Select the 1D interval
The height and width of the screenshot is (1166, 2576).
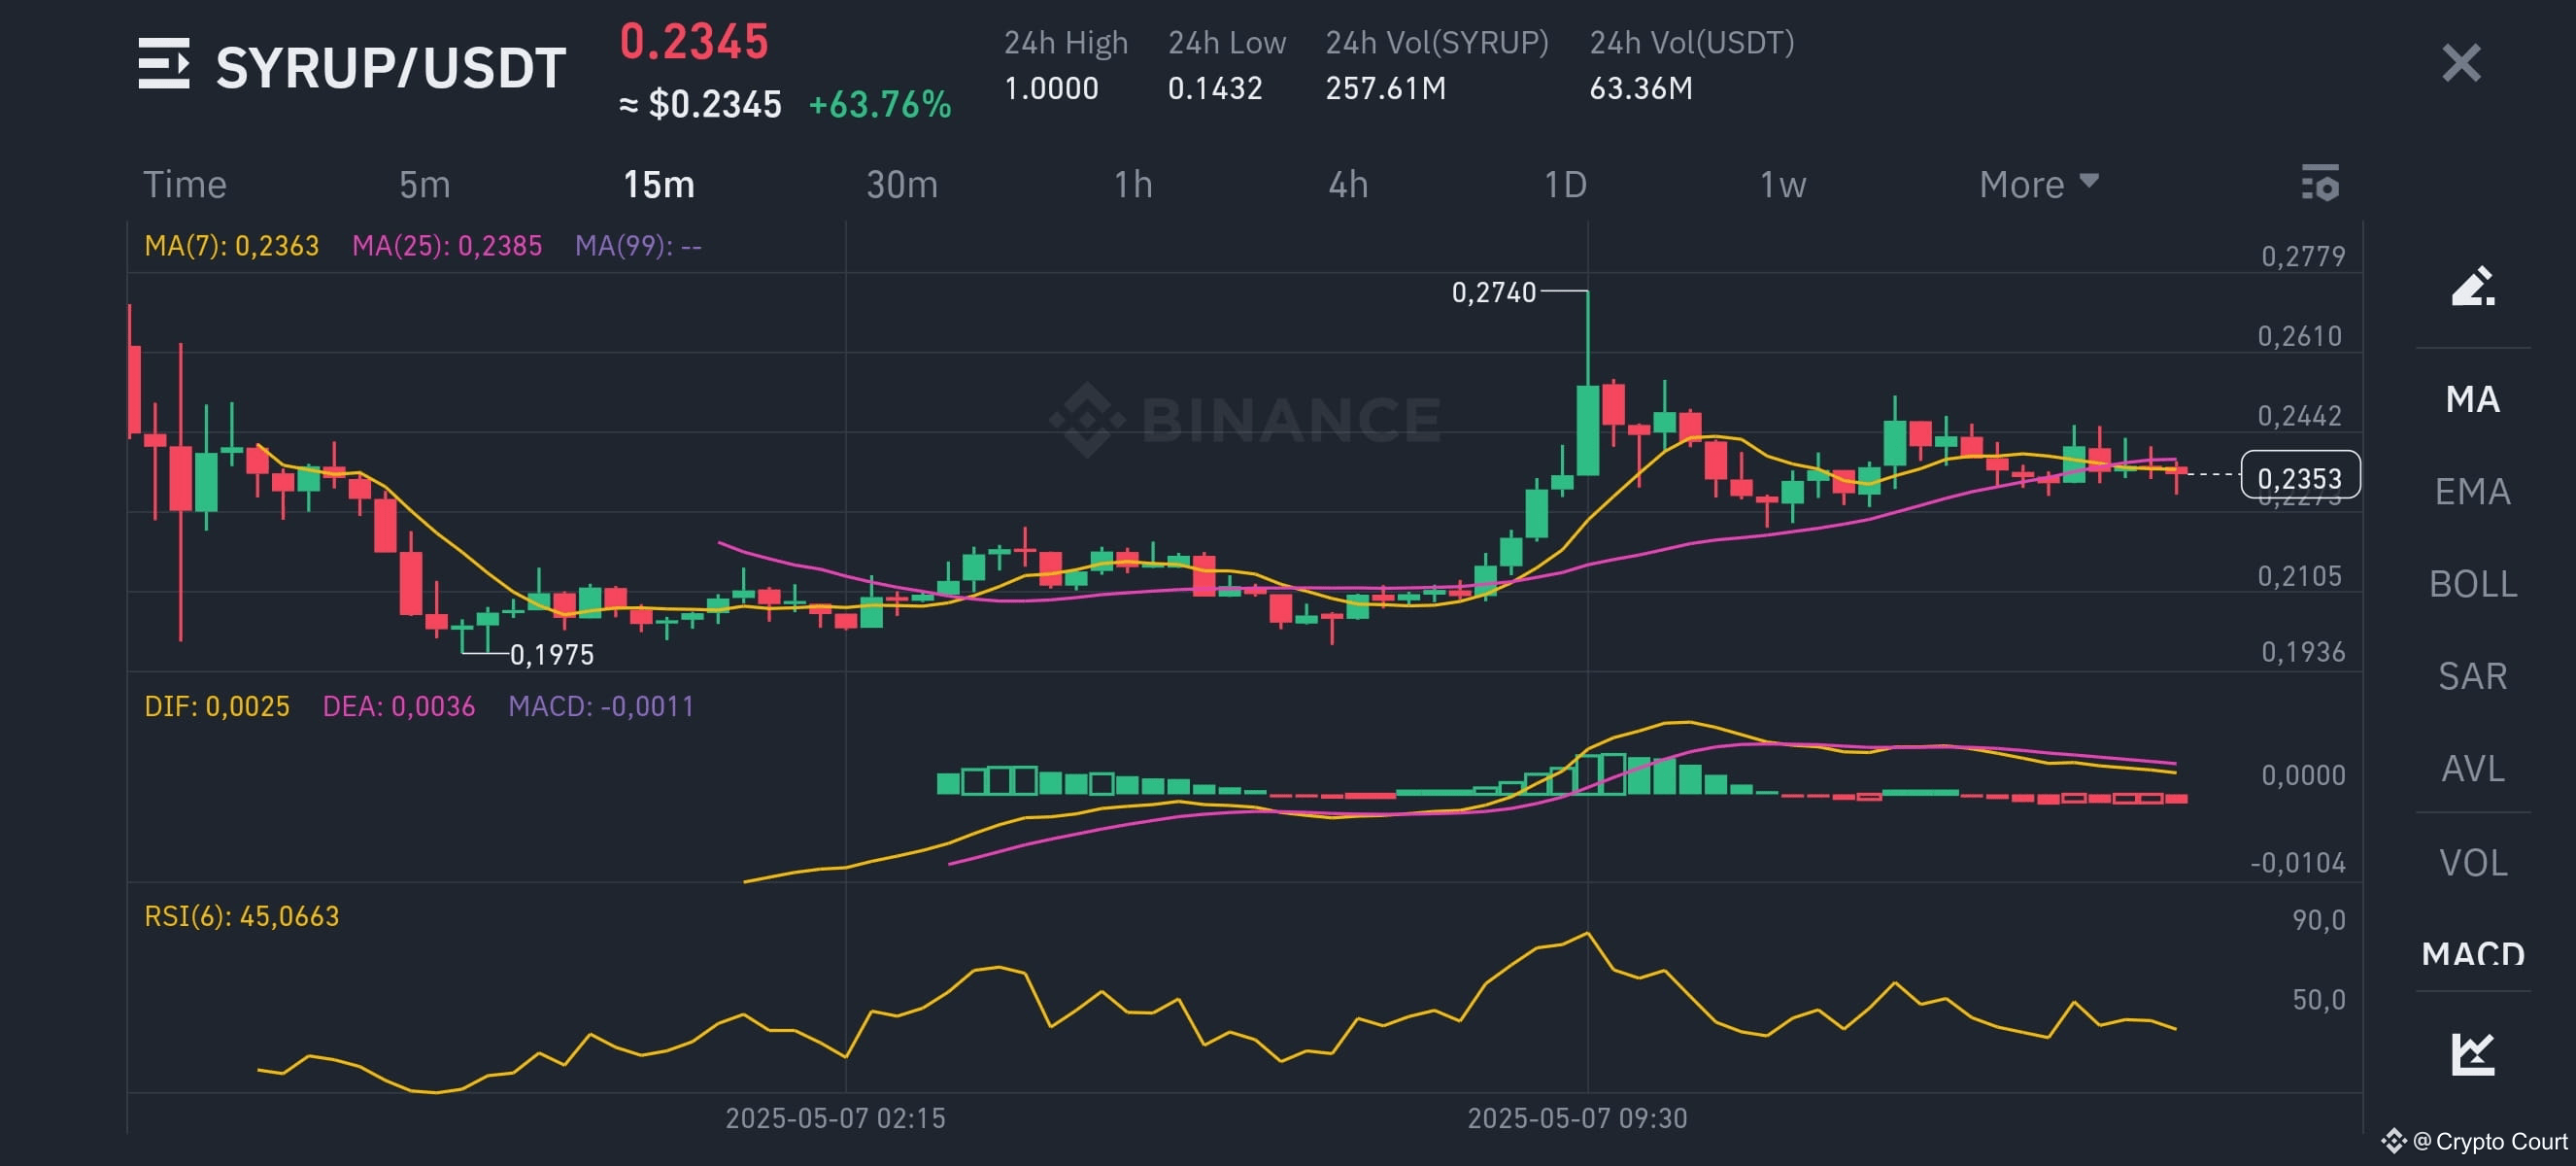click(1565, 185)
